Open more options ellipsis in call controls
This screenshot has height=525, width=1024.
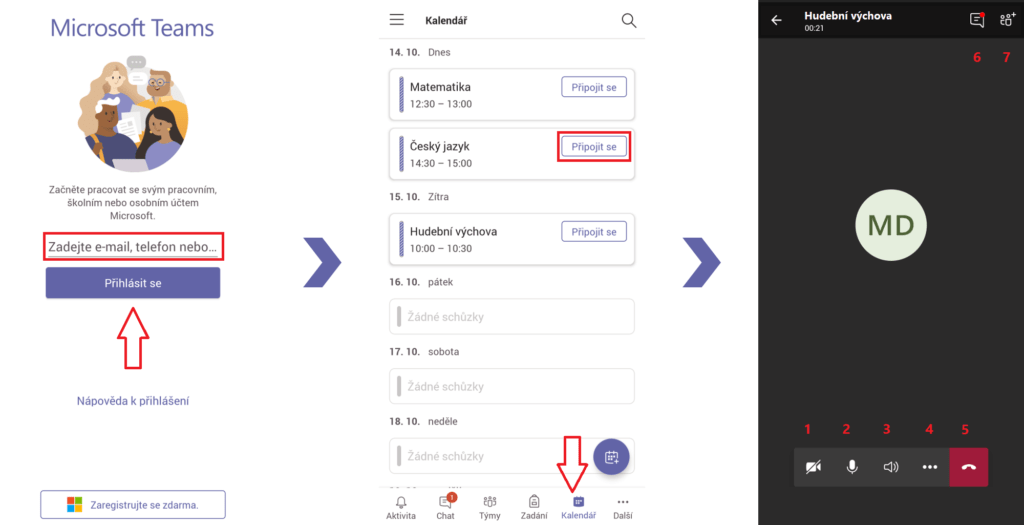coord(930,467)
